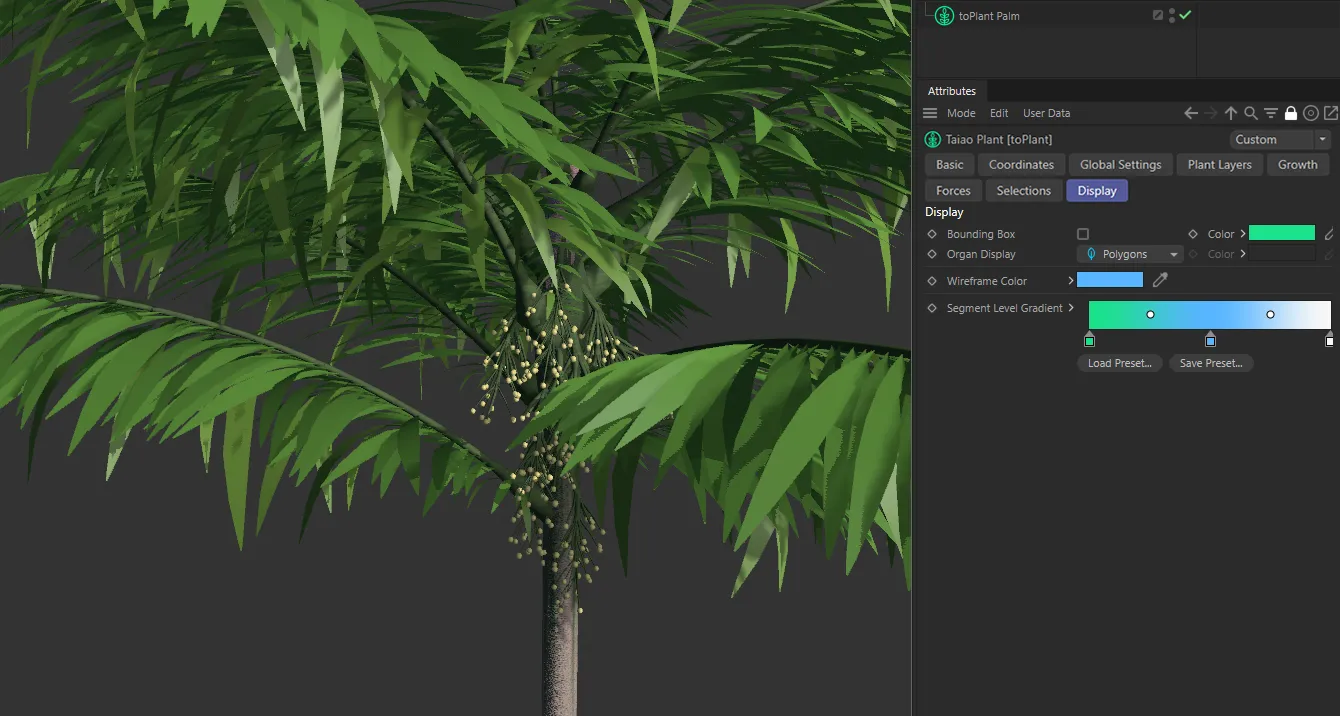Open the Custom preset dropdown
The image size is (1340, 716).
(1279, 139)
